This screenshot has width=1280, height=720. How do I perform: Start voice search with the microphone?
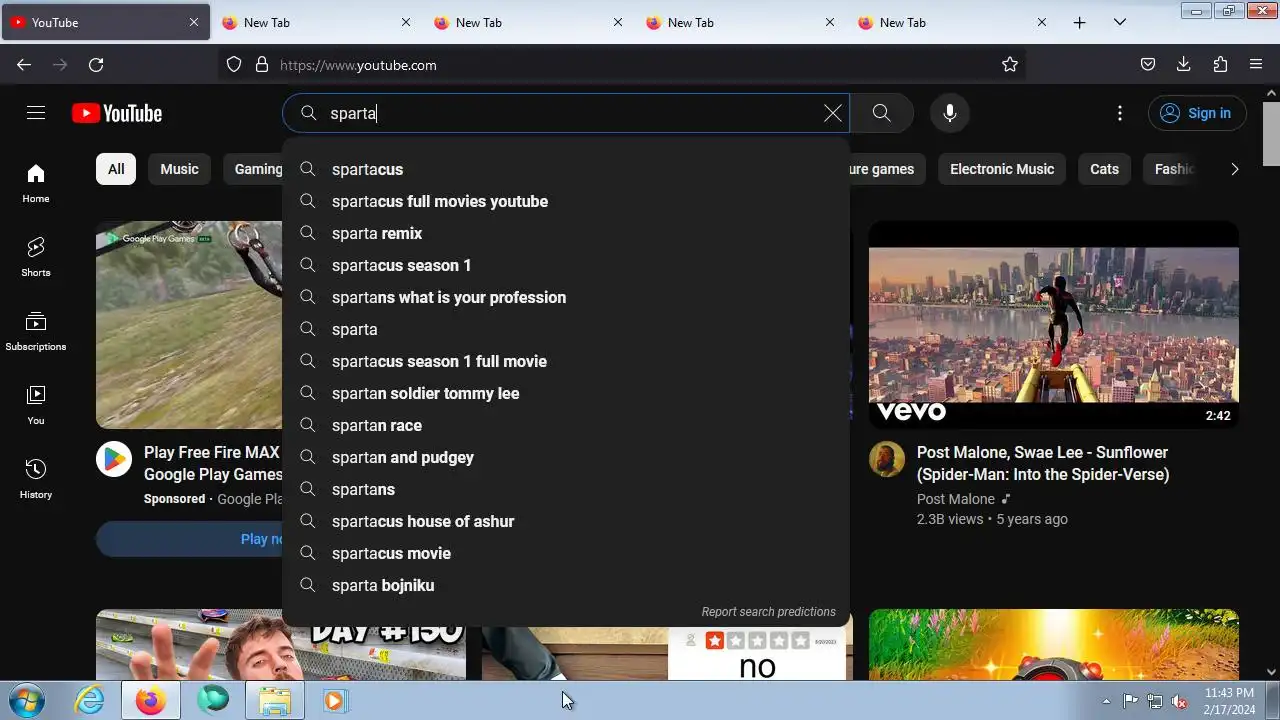[950, 113]
